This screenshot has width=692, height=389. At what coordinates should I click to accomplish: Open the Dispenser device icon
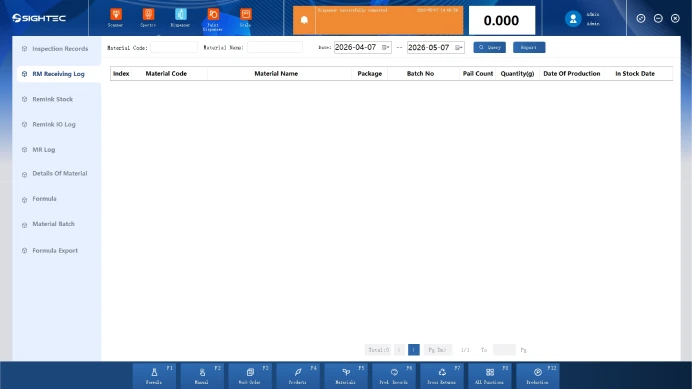pos(181,18)
